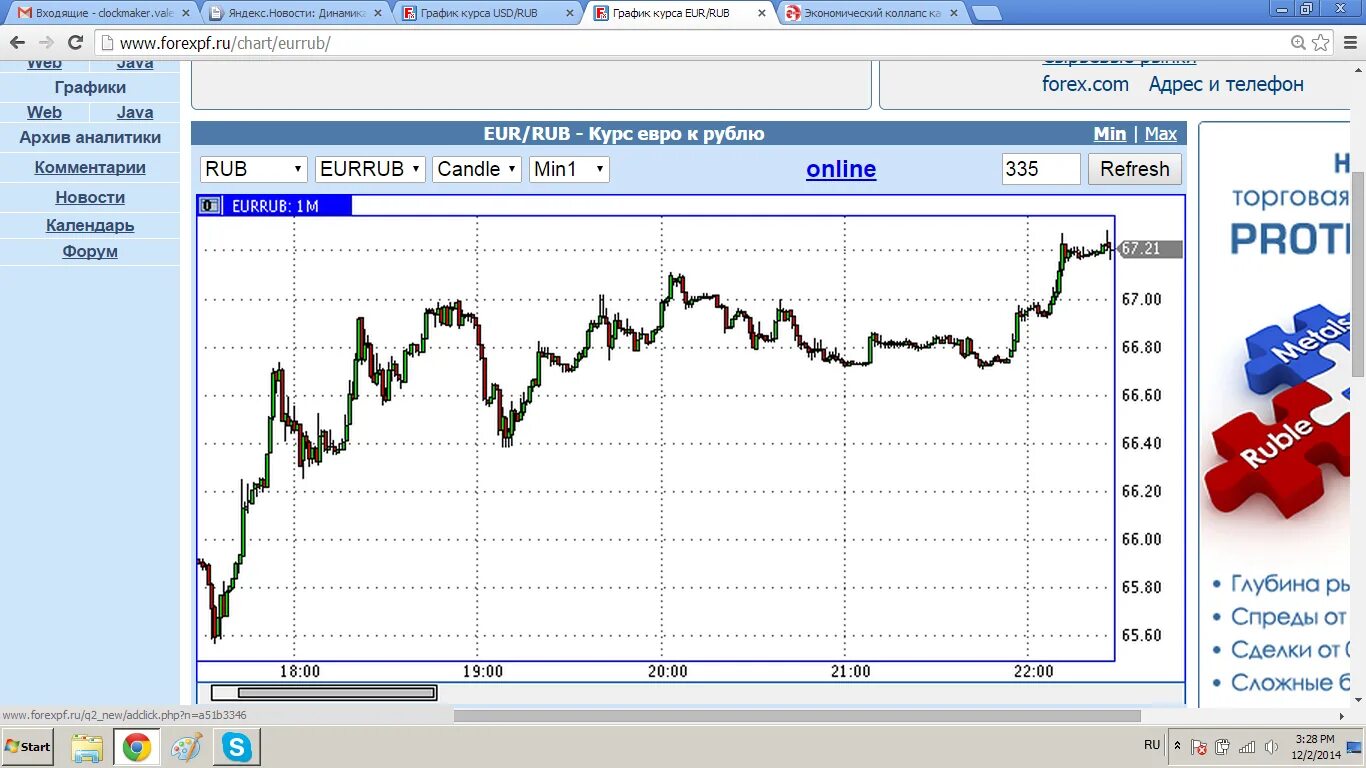Click forex.com link
1366x768 pixels.
(x=1085, y=84)
